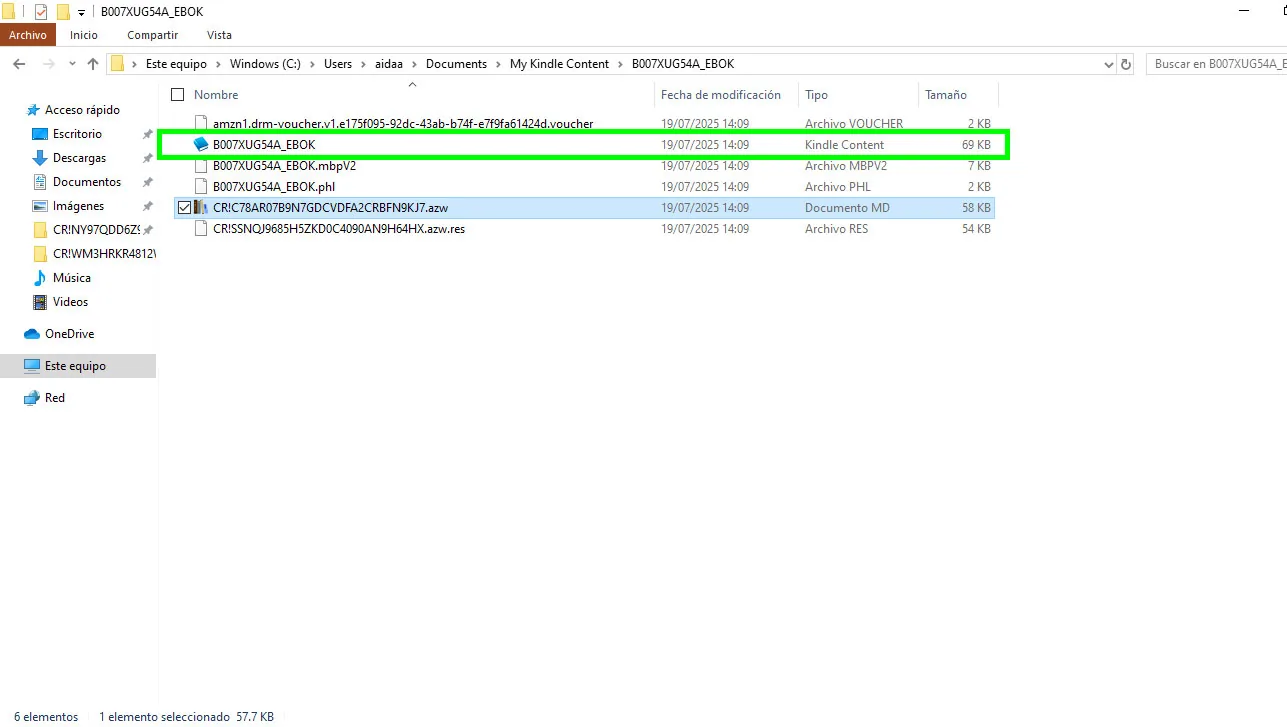
Task: Click the Documentos icon in sidebar
Action: pyautogui.click(x=40, y=182)
